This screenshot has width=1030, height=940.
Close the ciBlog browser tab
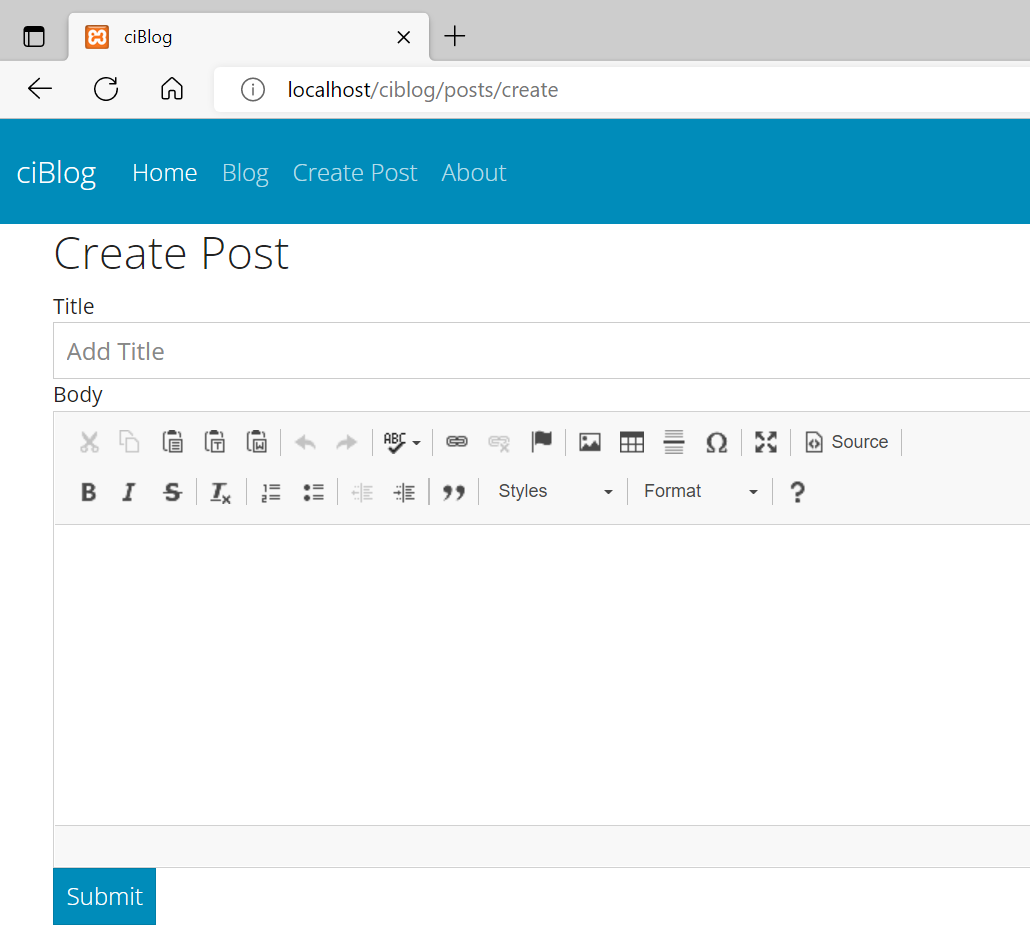404,37
